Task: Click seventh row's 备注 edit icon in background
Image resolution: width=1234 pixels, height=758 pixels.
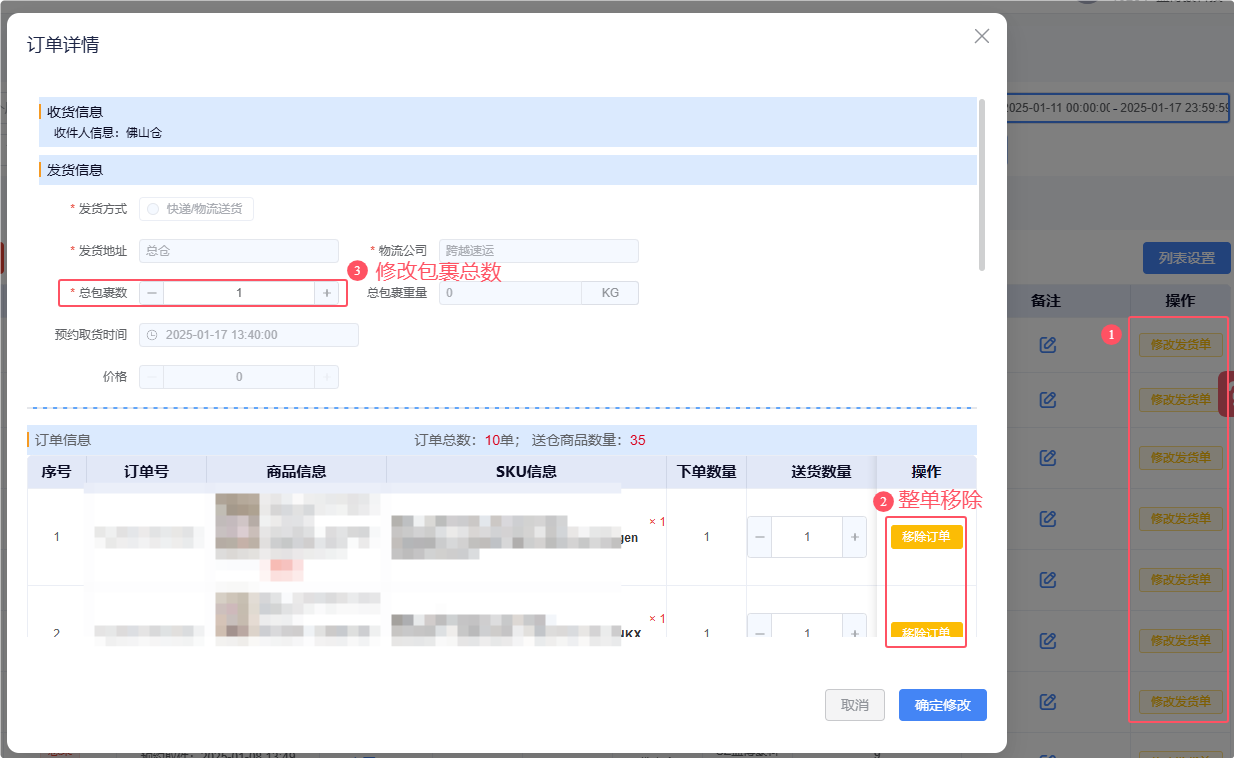Action: (1048, 702)
